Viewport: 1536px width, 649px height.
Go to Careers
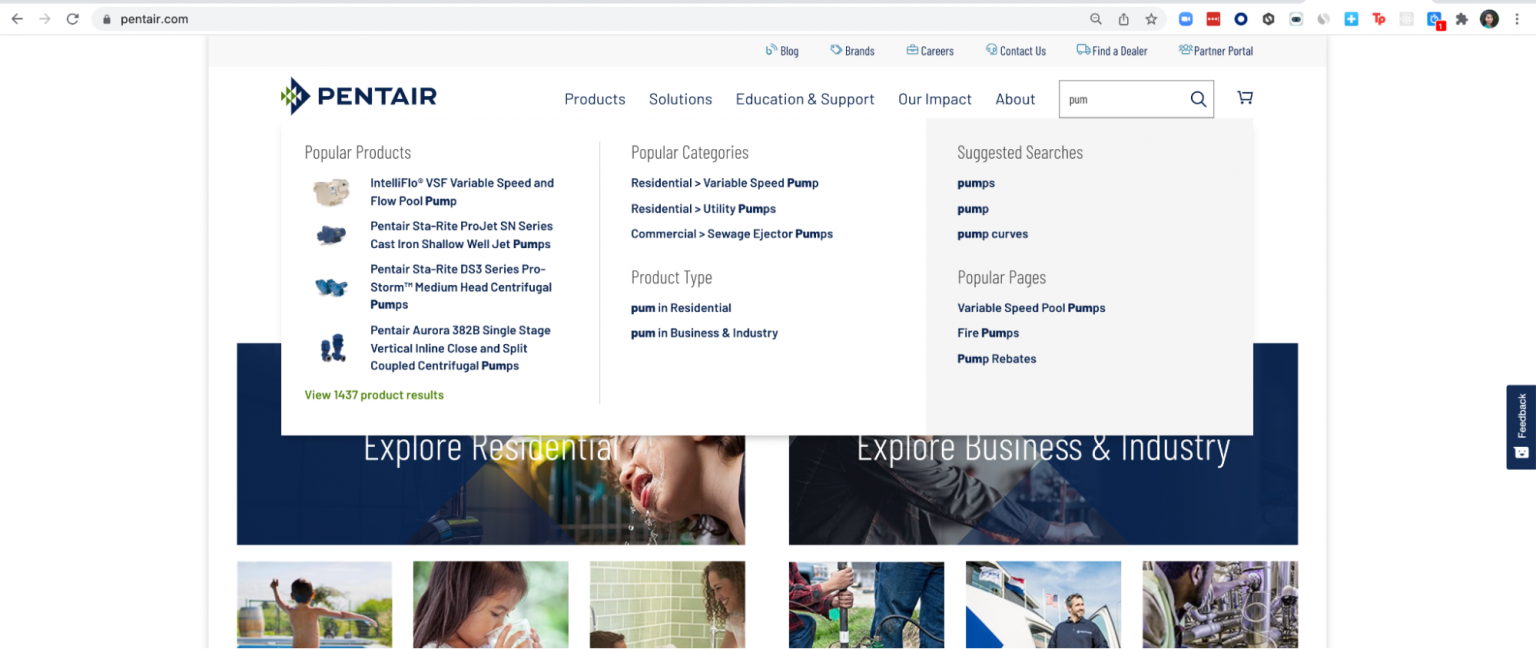click(930, 51)
